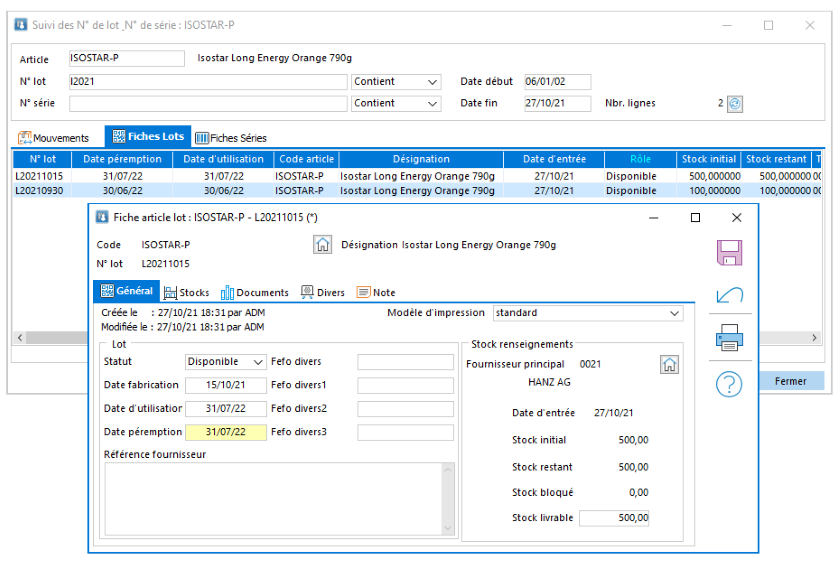
Task: Click the Stock initial column header
Action: pos(709,159)
